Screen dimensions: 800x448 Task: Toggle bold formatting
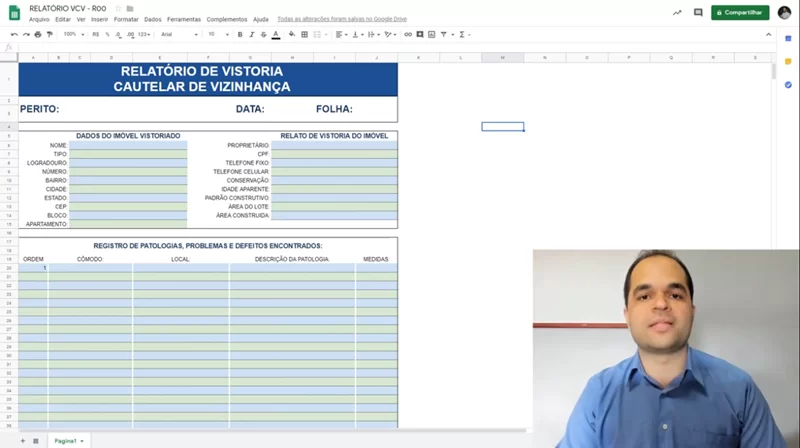(x=240, y=35)
